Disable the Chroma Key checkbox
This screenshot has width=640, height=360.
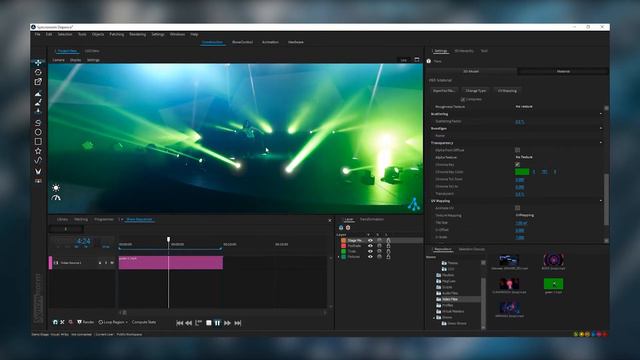pyautogui.click(x=517, y=164)
